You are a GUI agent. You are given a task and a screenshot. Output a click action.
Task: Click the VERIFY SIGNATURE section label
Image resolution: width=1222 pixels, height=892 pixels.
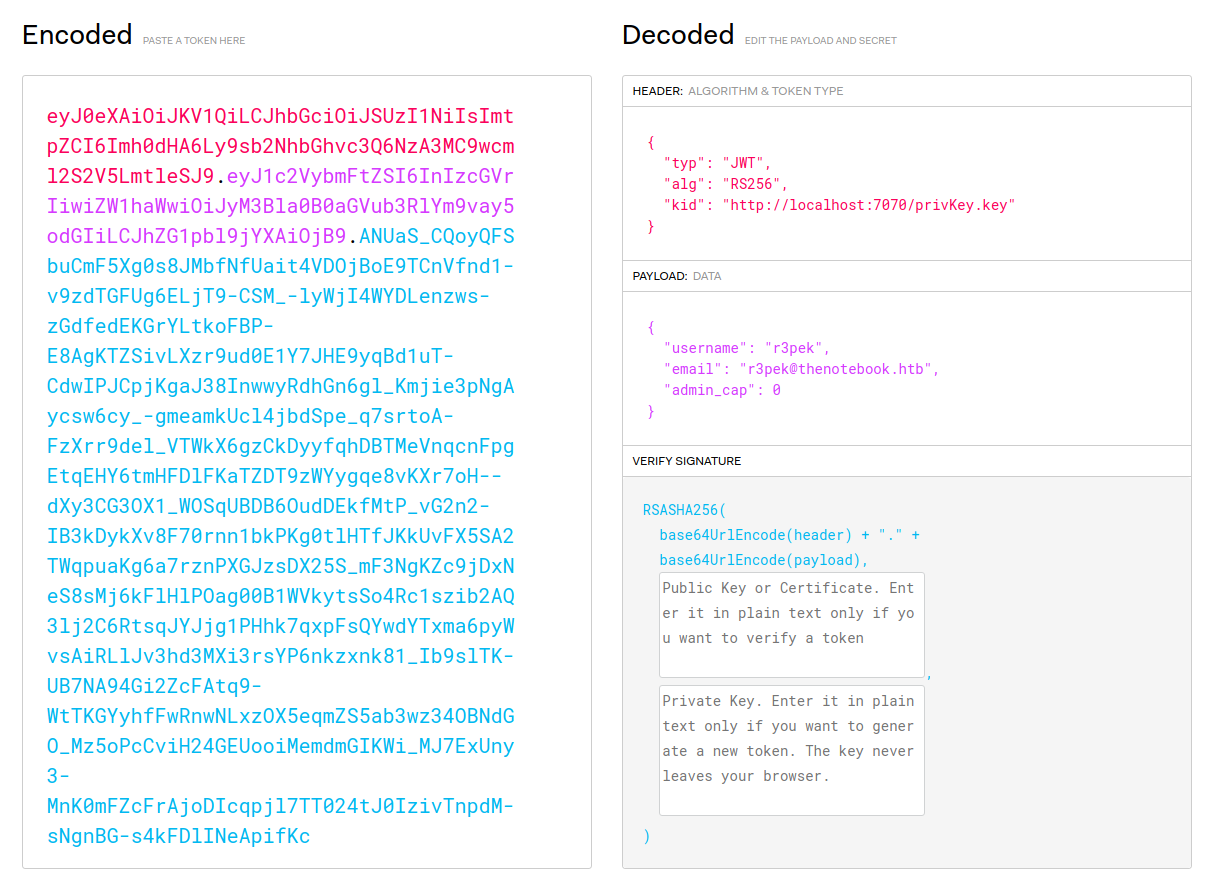click(x=686, y=461)
